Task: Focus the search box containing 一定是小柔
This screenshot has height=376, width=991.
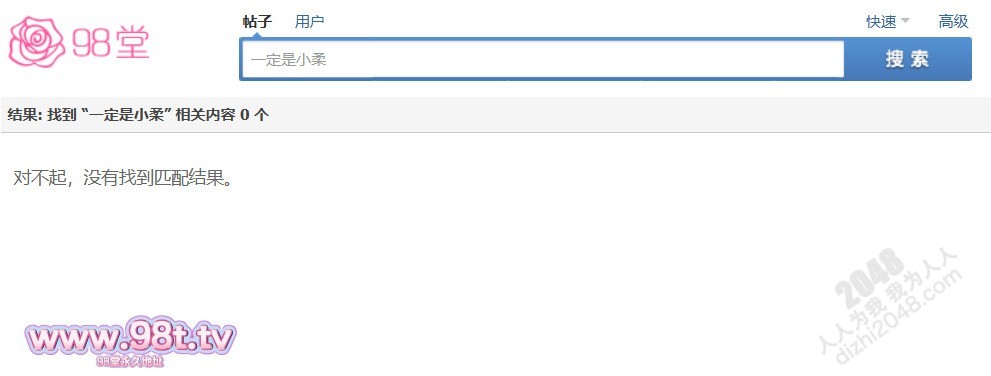Action: click(542, 59)
